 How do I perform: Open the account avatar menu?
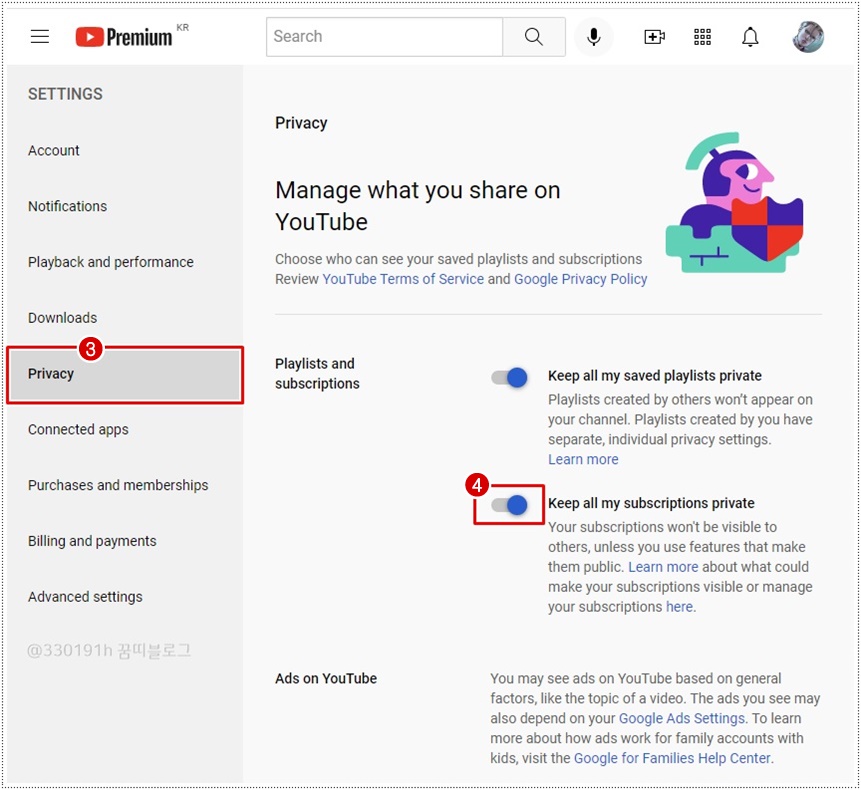coord(808,37)
